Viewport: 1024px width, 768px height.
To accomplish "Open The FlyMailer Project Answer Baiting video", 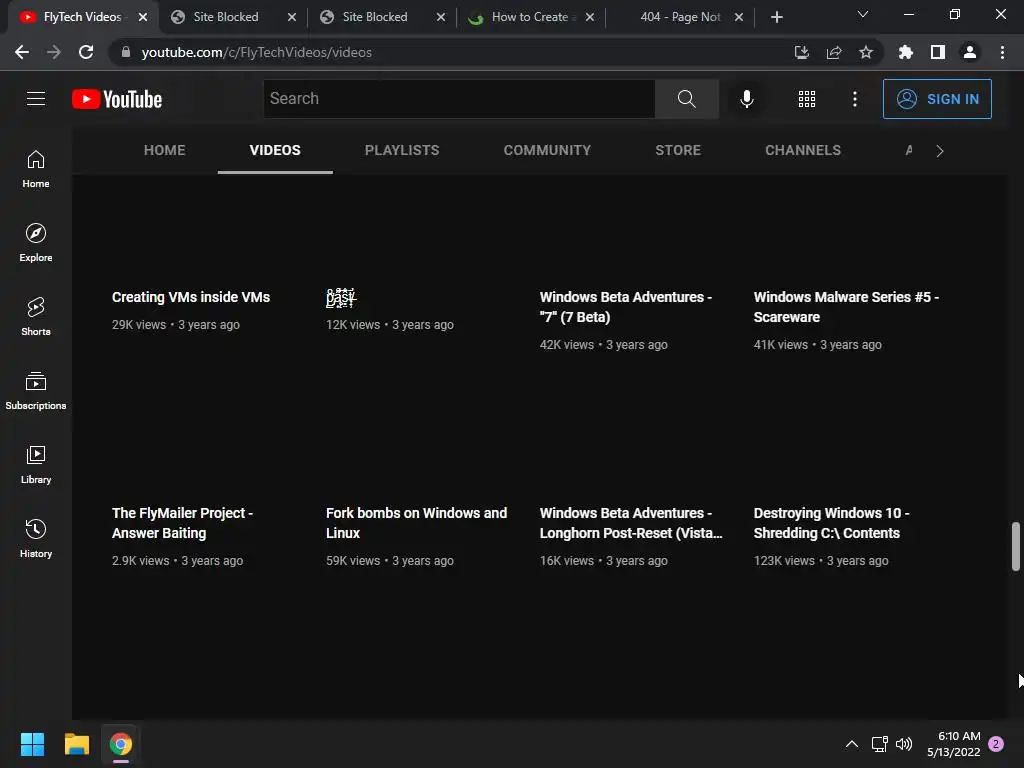I will (182, 523).
